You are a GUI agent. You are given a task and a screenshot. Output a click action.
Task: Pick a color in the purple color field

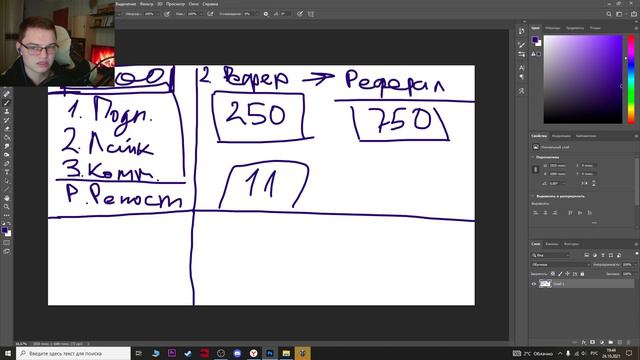(x=583, y=79)
